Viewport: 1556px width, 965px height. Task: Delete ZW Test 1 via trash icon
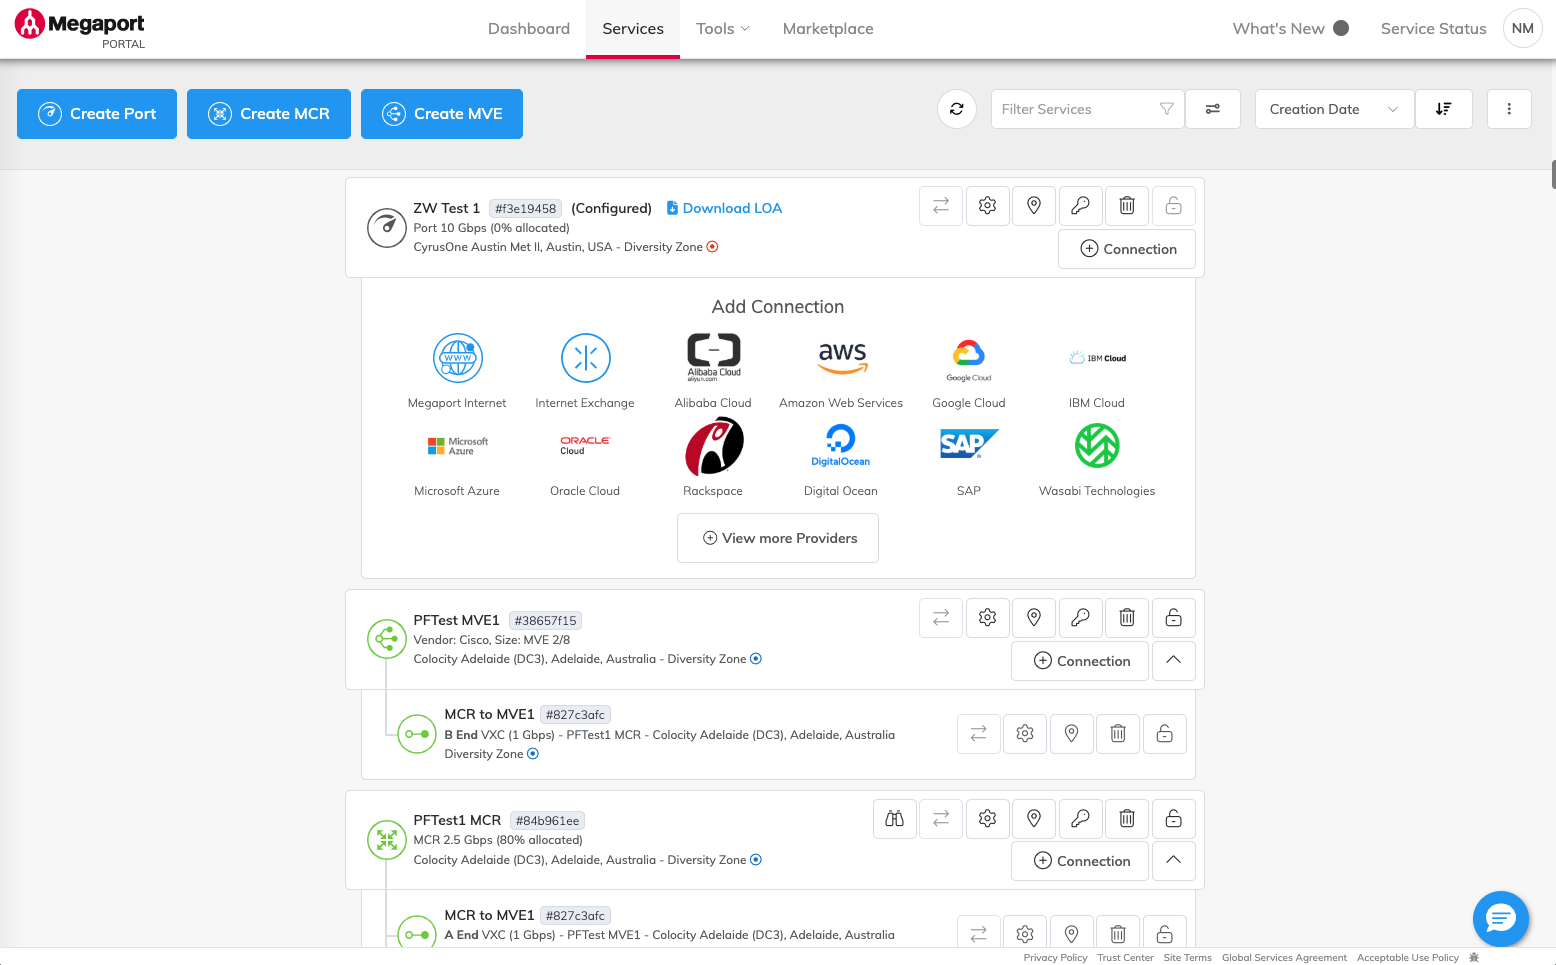click(1127, 206)
